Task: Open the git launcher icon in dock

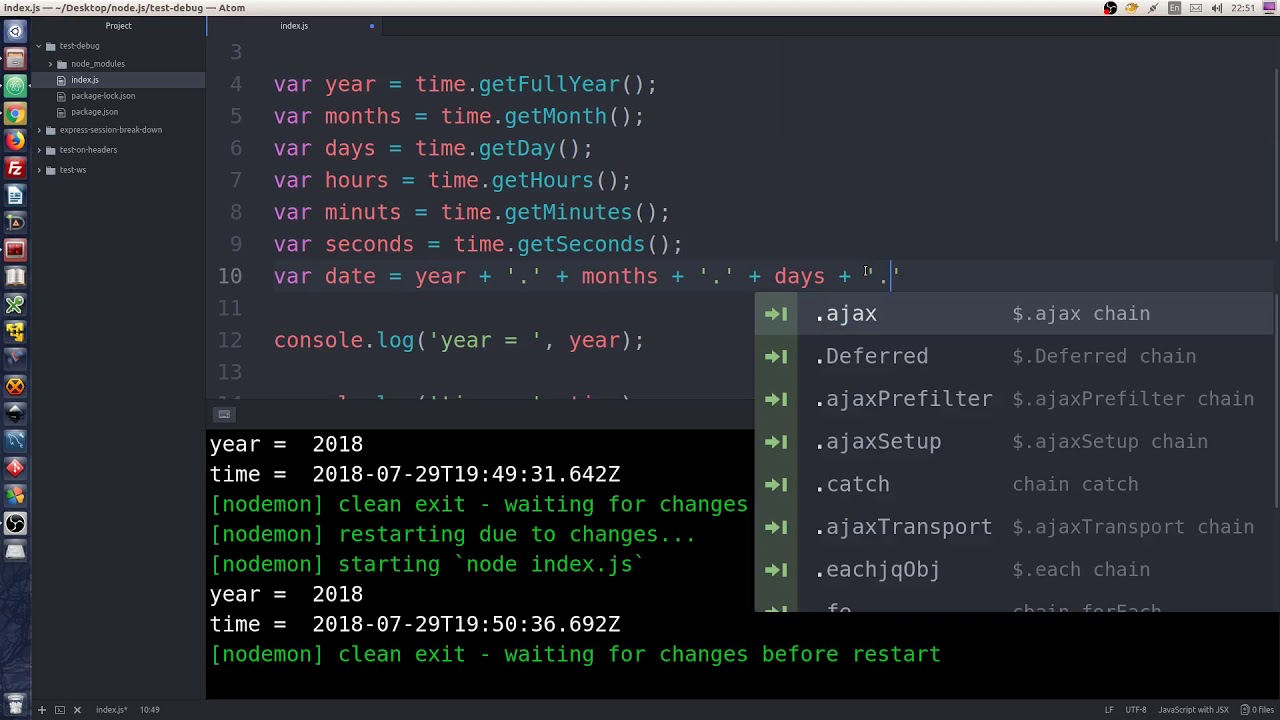Action: 15,468
